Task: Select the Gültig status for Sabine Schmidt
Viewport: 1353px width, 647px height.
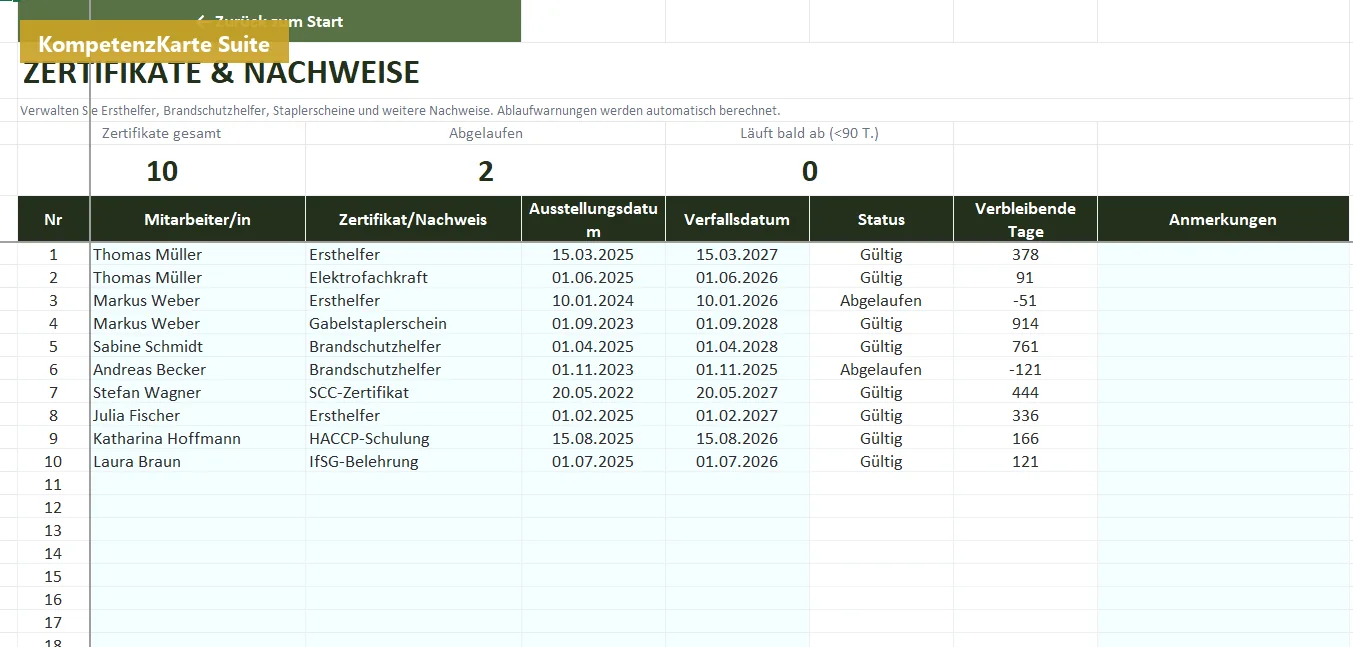Action: click(x=881, y=346)
